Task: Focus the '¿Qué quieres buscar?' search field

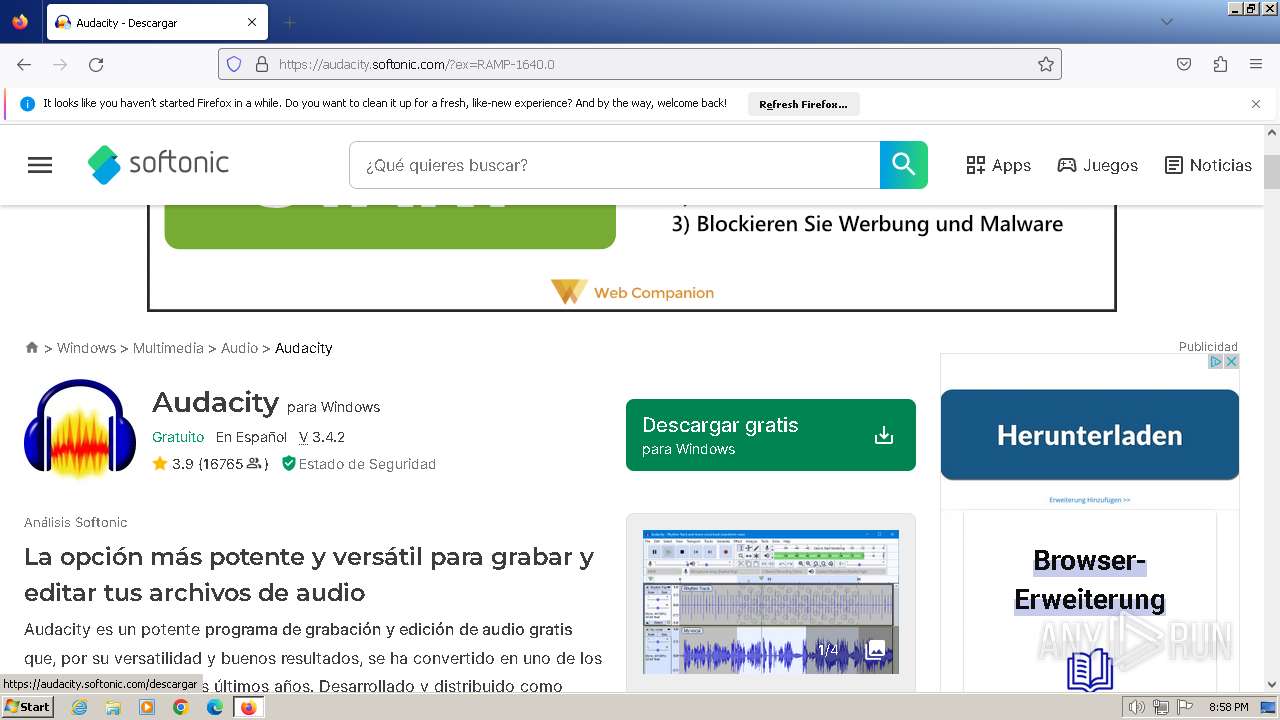Action: [614, 165]
